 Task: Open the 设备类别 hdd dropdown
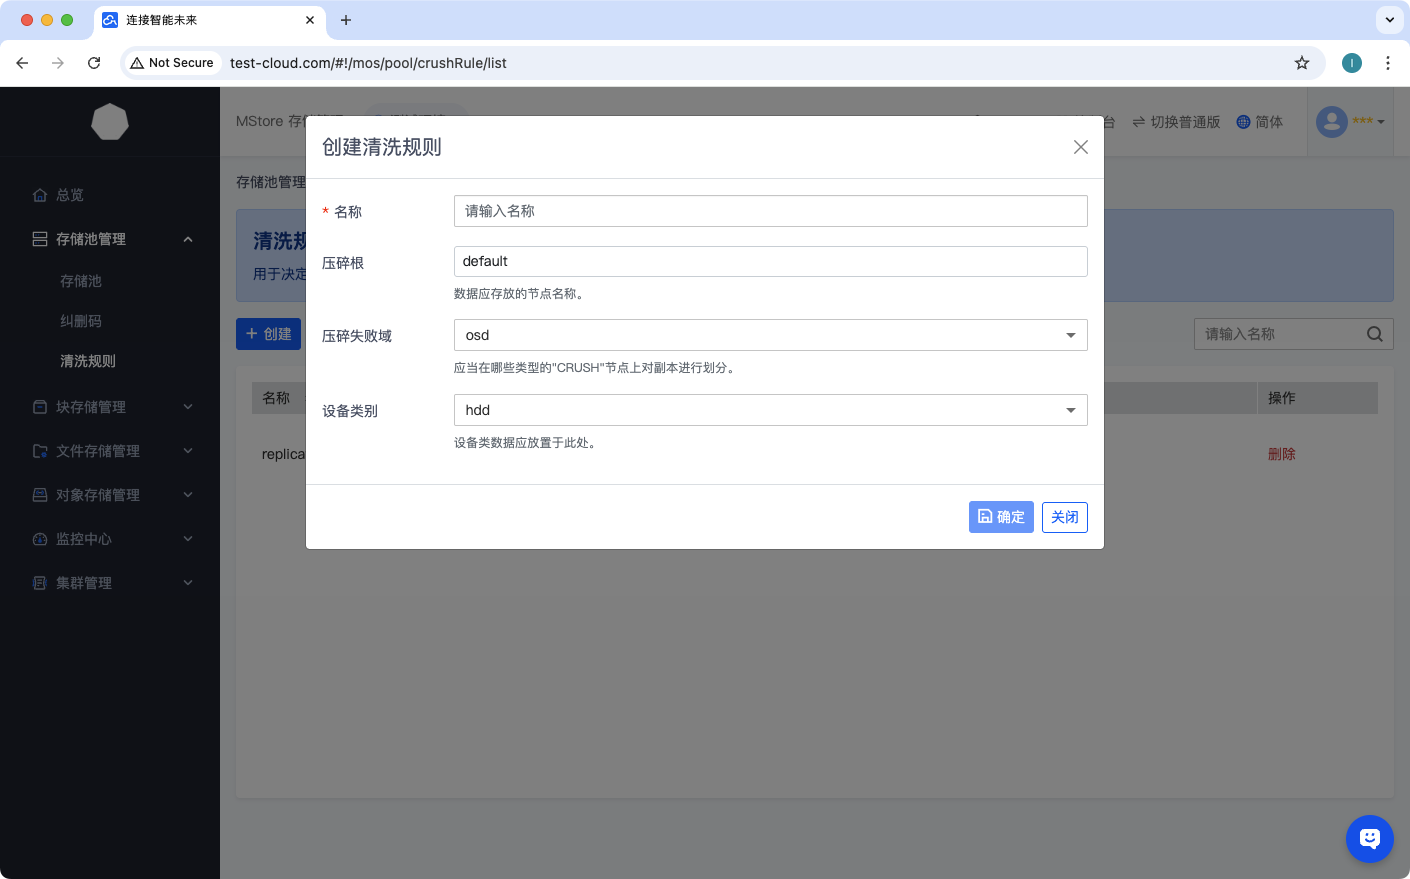[x=770, y=410]
